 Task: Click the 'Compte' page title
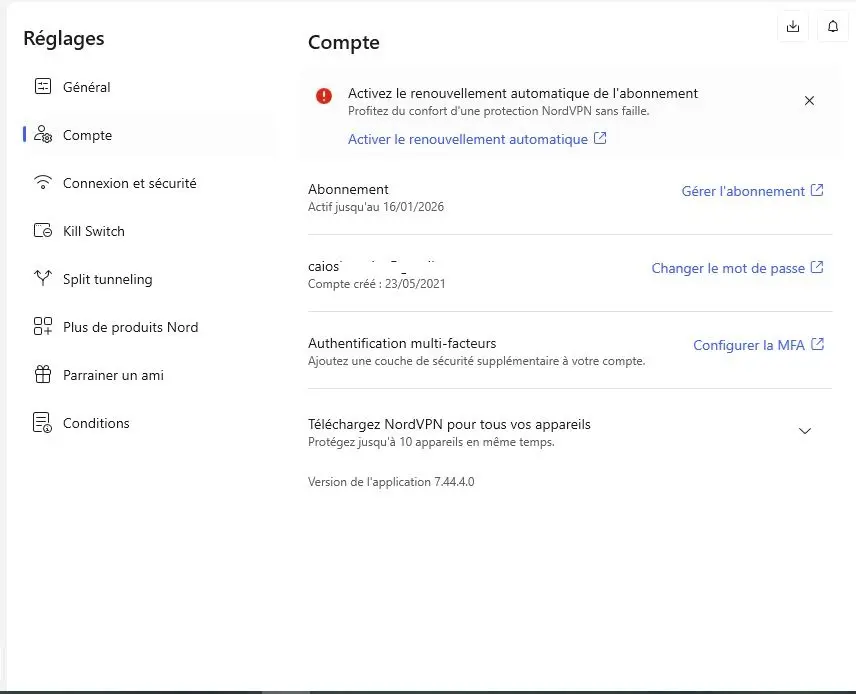pyautogui.click(x=343, y=43)
